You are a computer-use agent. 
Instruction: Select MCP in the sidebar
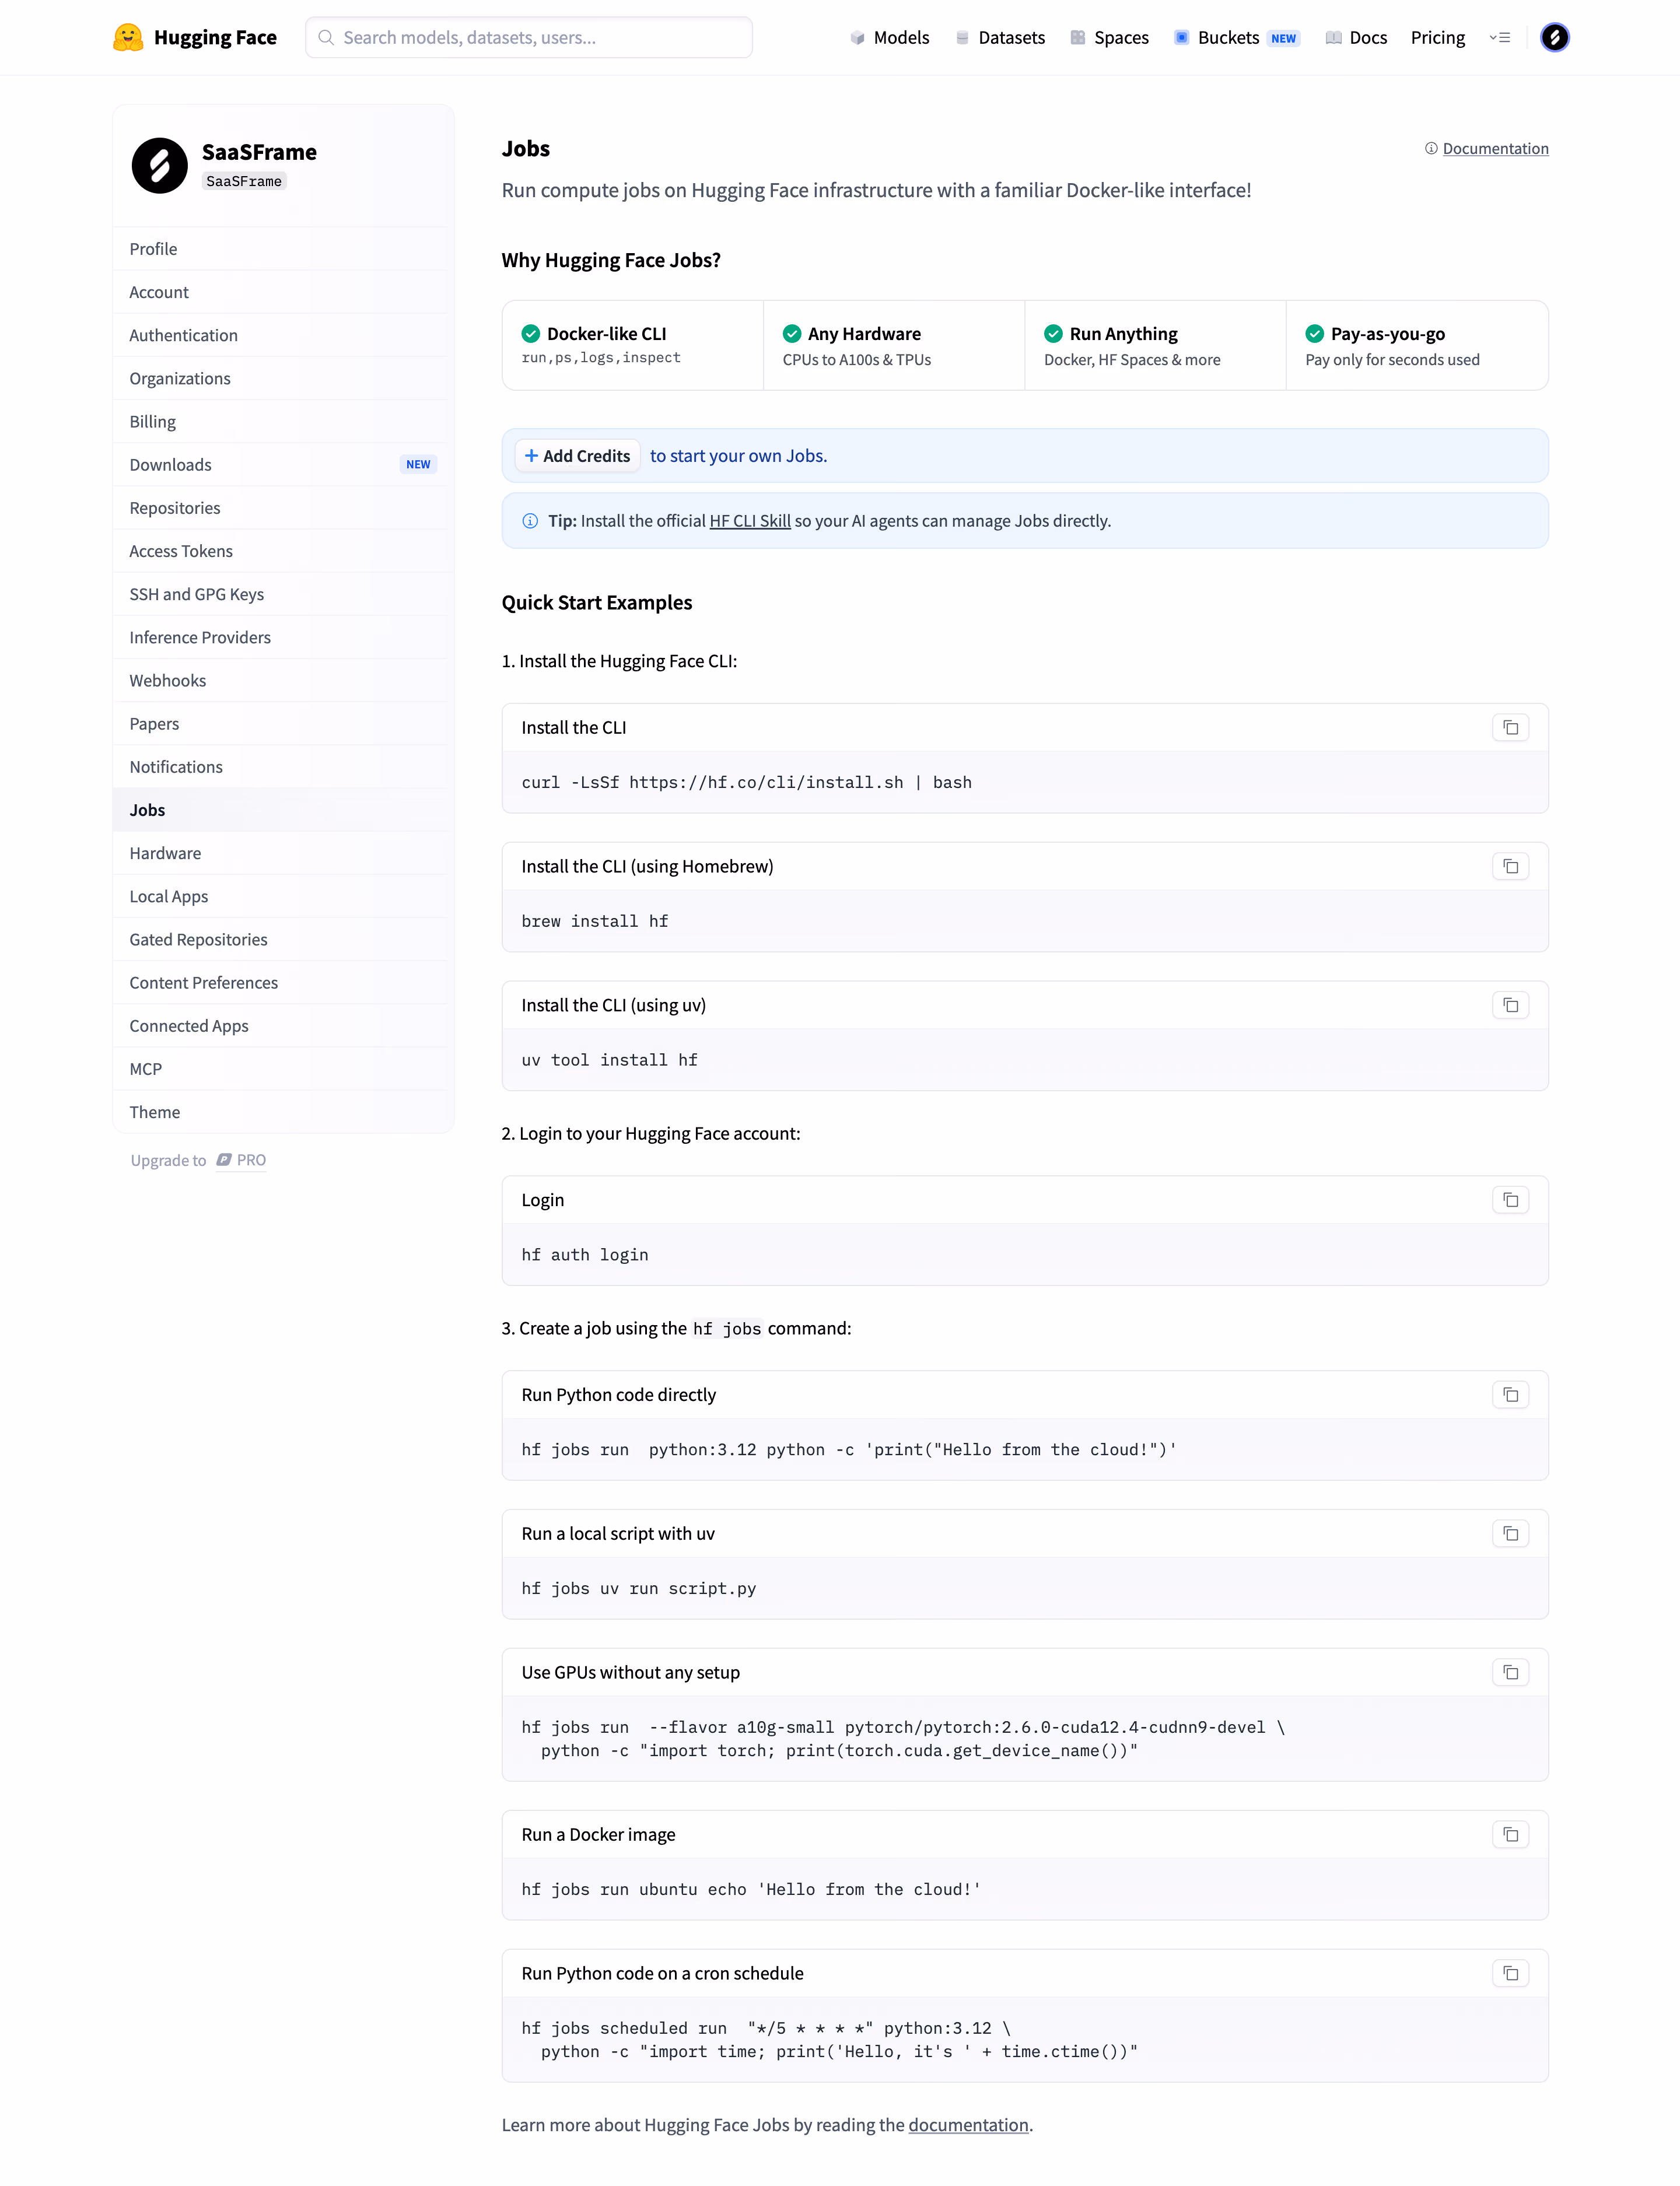click(283, 1069)
